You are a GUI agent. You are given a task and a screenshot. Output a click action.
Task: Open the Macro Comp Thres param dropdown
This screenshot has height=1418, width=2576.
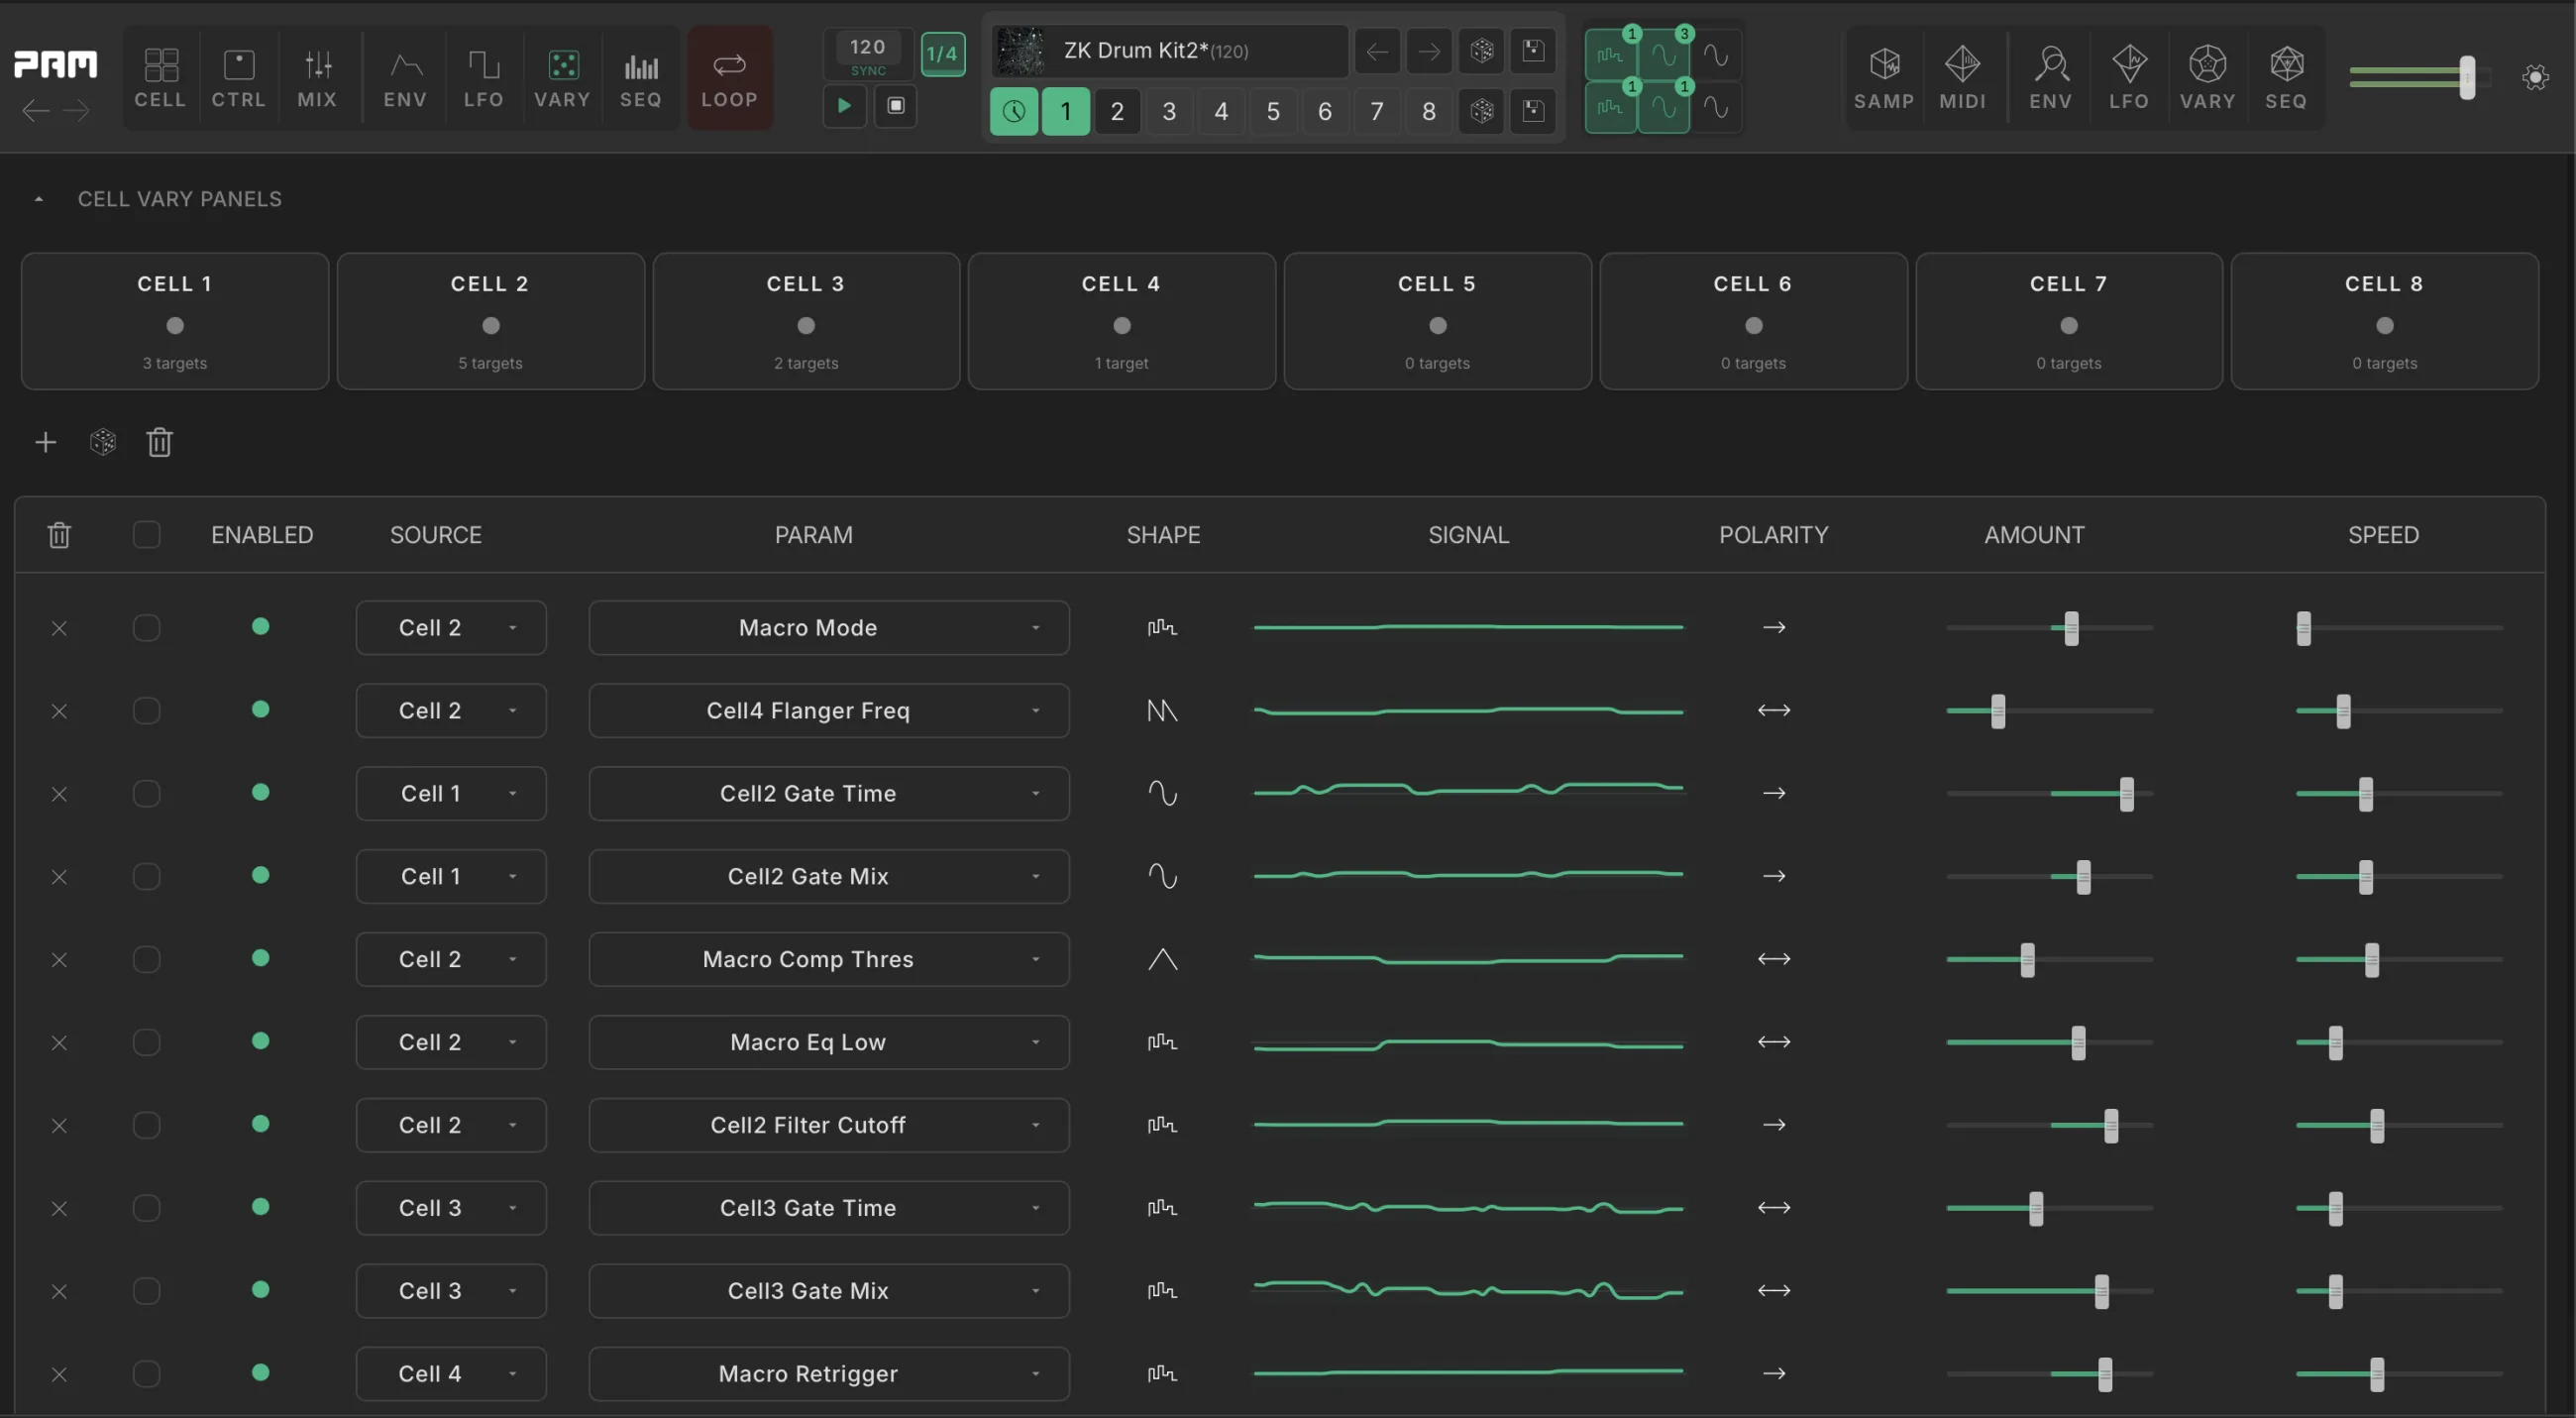point(829,960)
